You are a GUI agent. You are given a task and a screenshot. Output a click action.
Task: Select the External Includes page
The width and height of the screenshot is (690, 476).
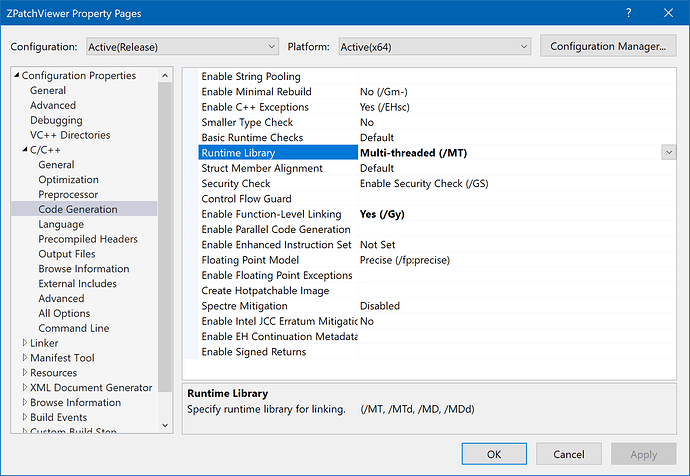click(77, 284)
